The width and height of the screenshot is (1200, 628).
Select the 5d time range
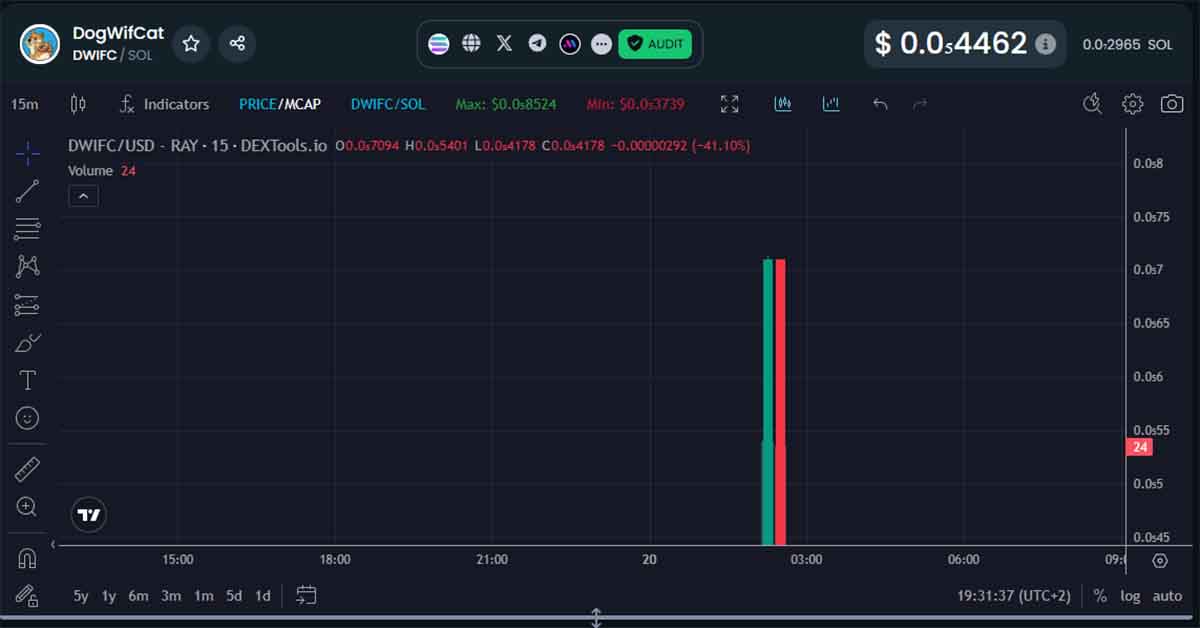[233, 596]
